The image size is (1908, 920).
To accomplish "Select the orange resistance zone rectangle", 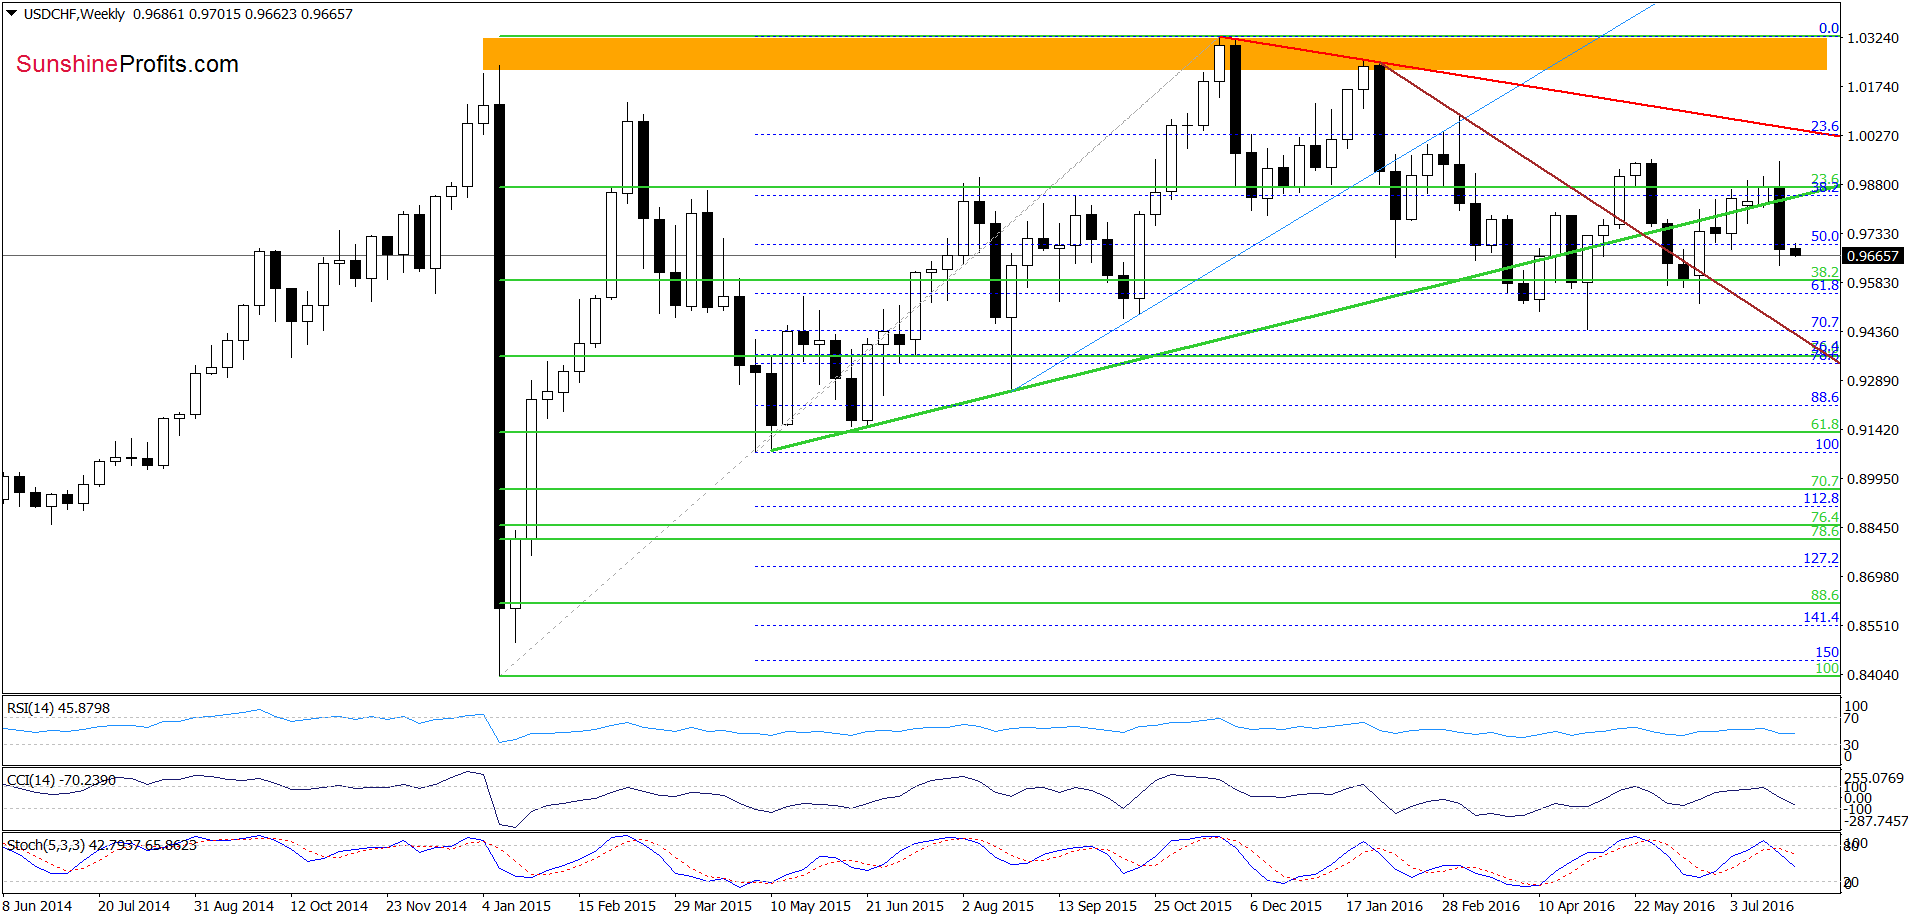I will coord(1154,54).
